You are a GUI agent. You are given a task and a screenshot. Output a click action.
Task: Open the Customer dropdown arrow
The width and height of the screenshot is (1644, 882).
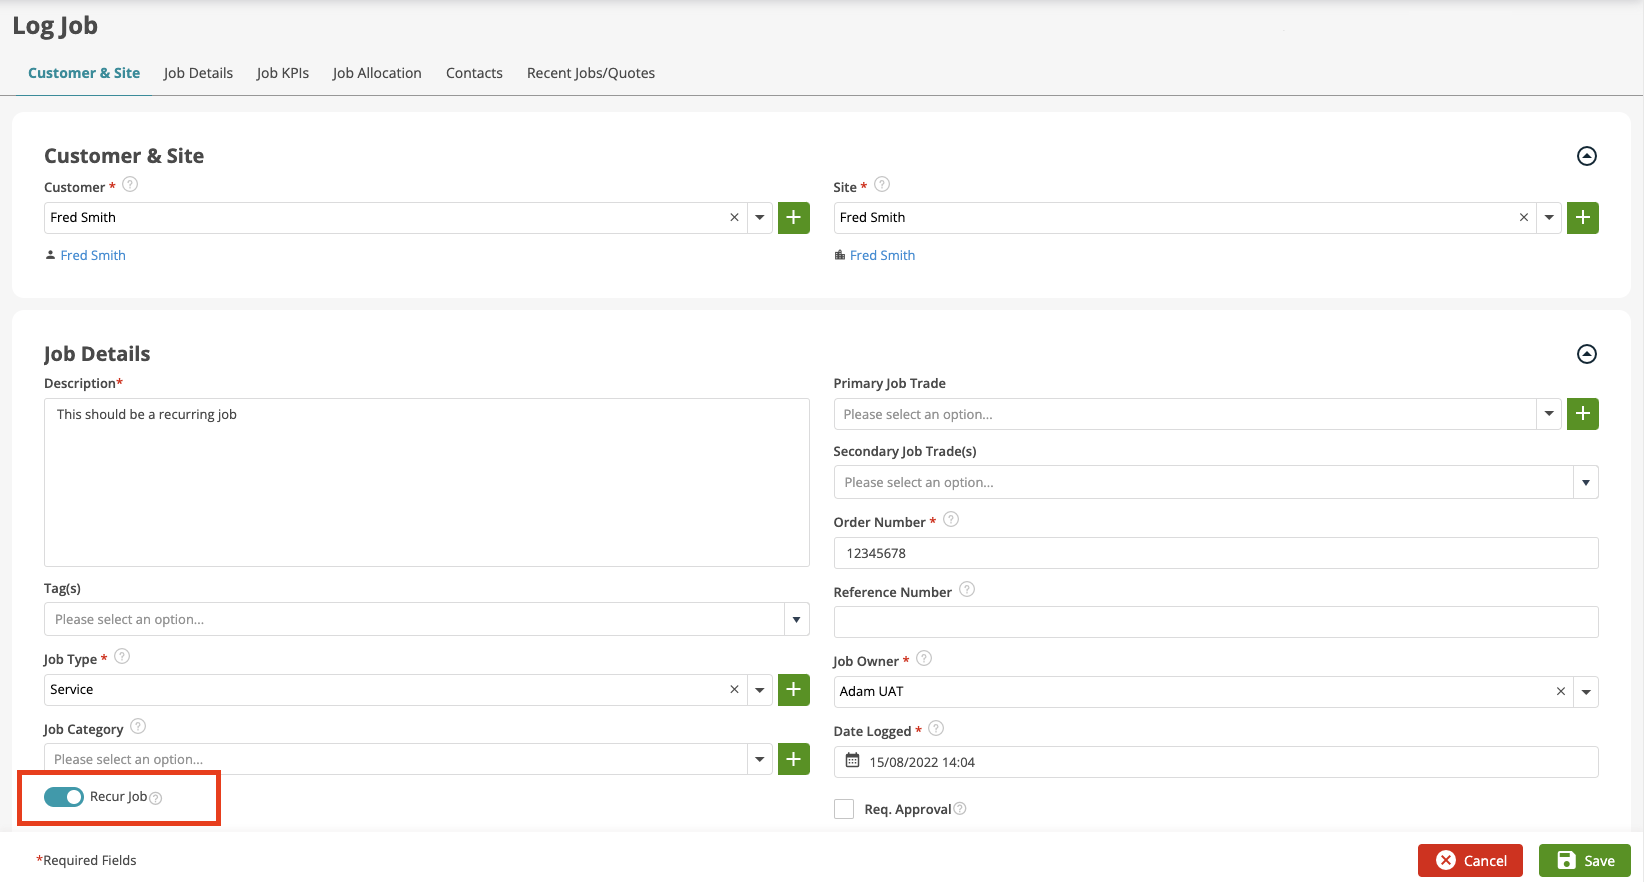(x=760, y=217)
